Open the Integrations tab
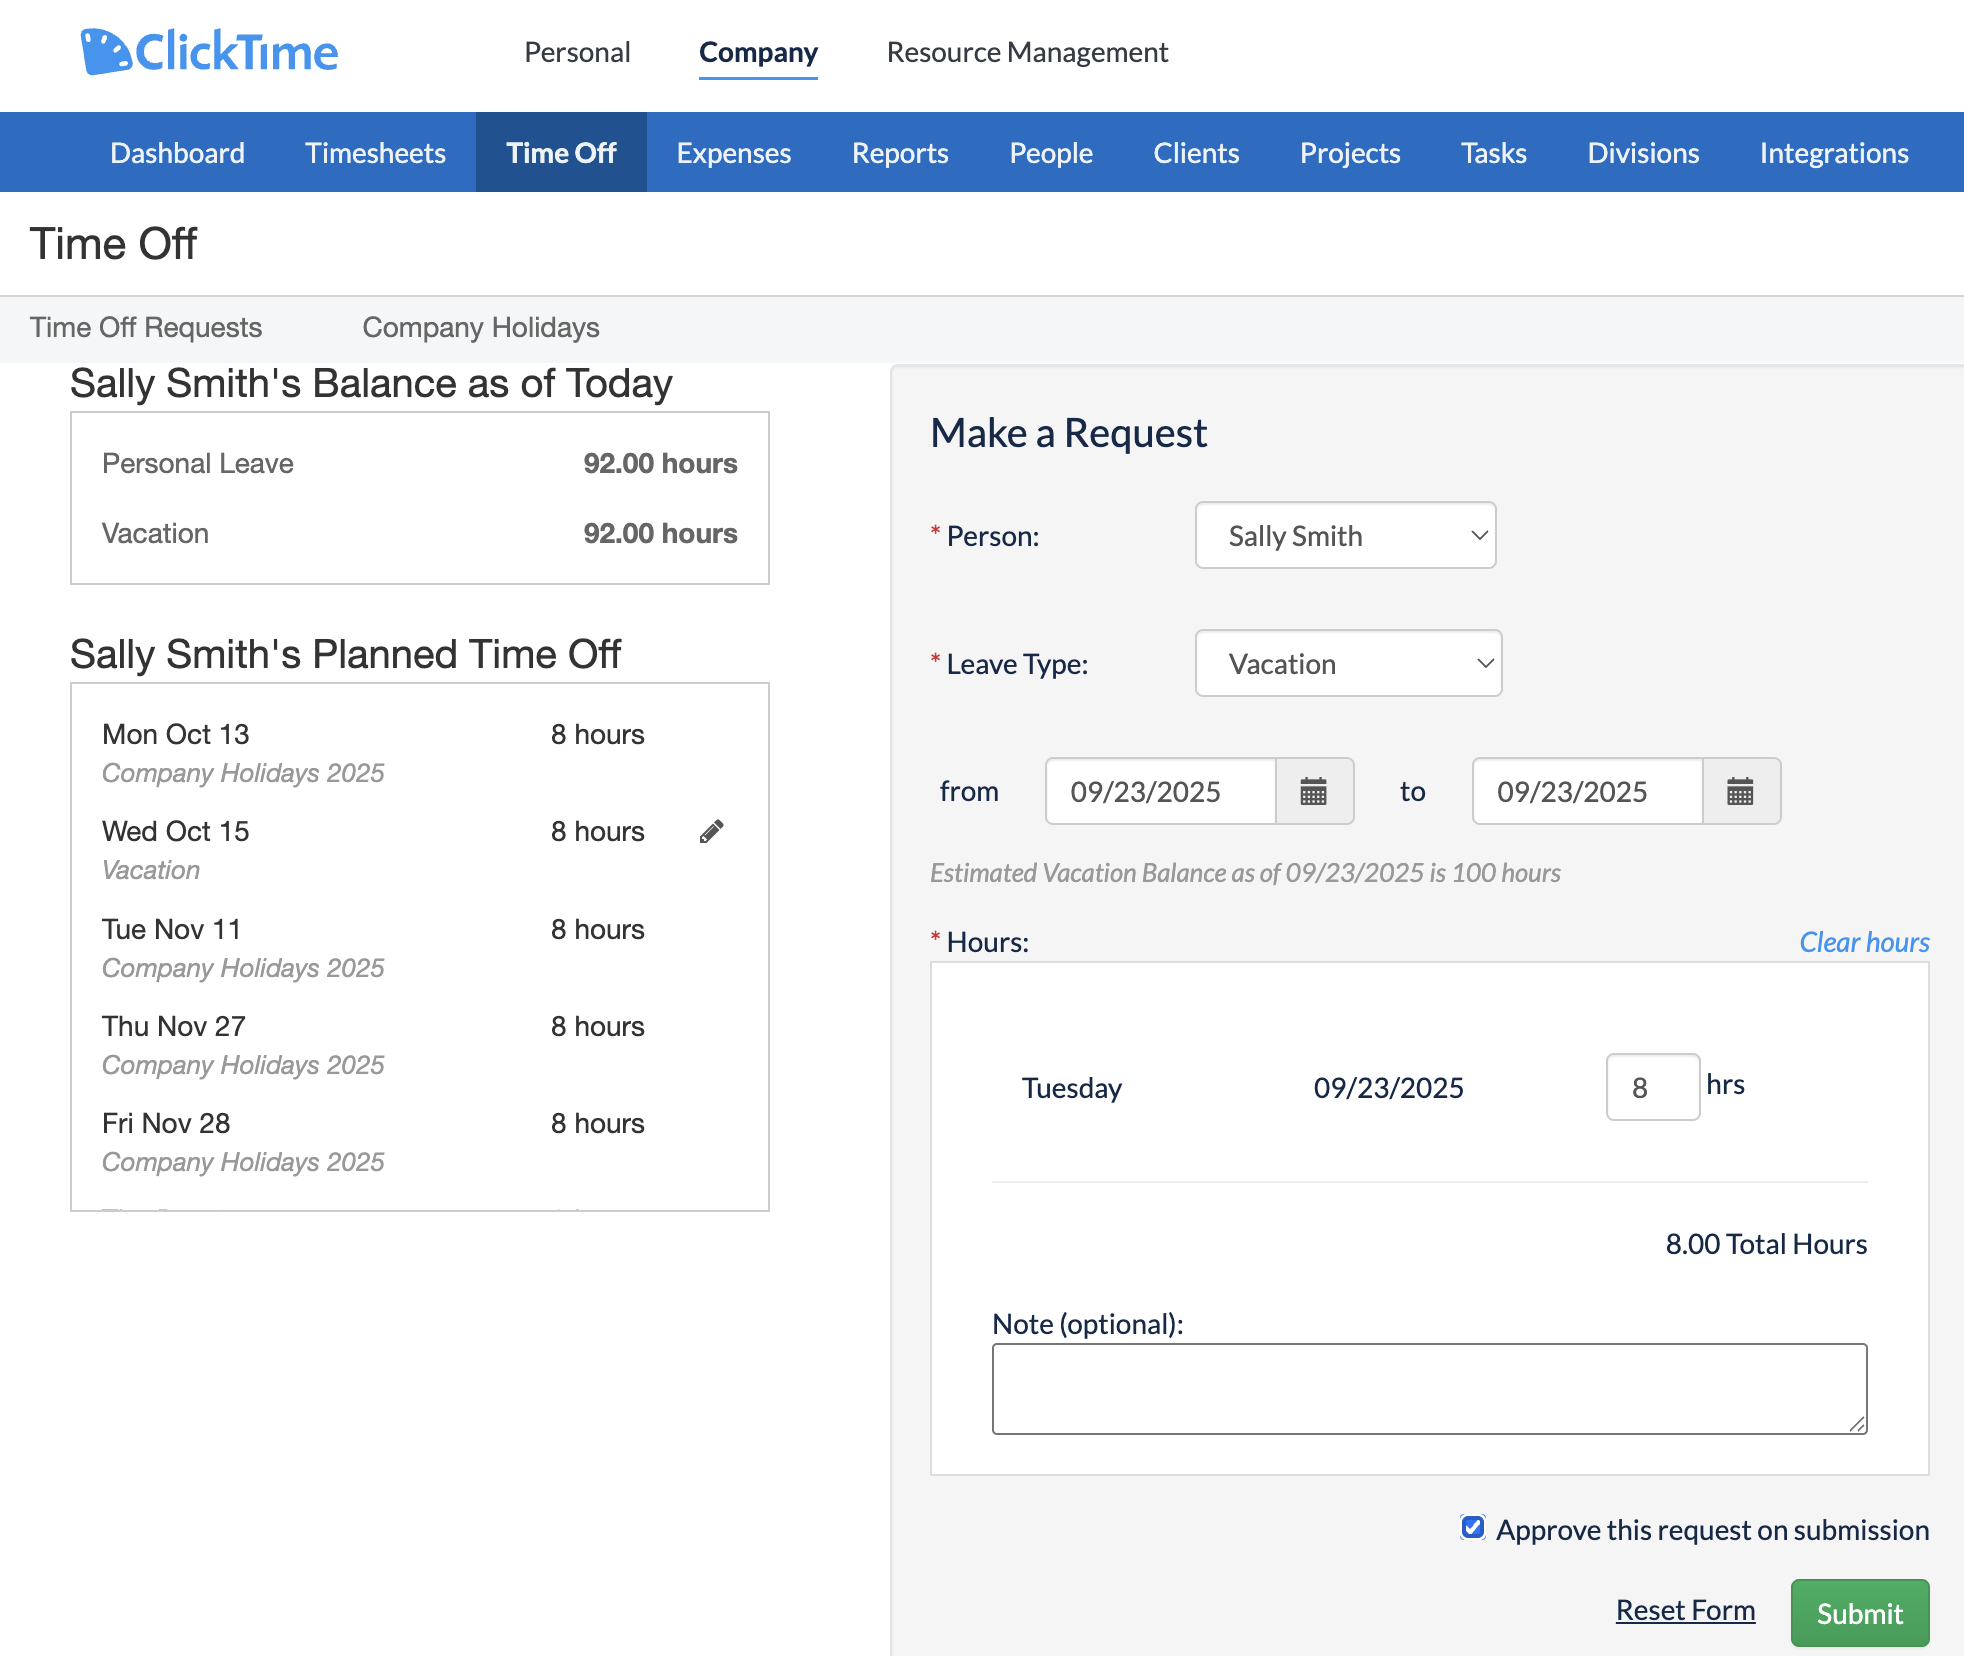Image resolution: width=1964 pixels, height=1656 pixels. click(1834, 152)
